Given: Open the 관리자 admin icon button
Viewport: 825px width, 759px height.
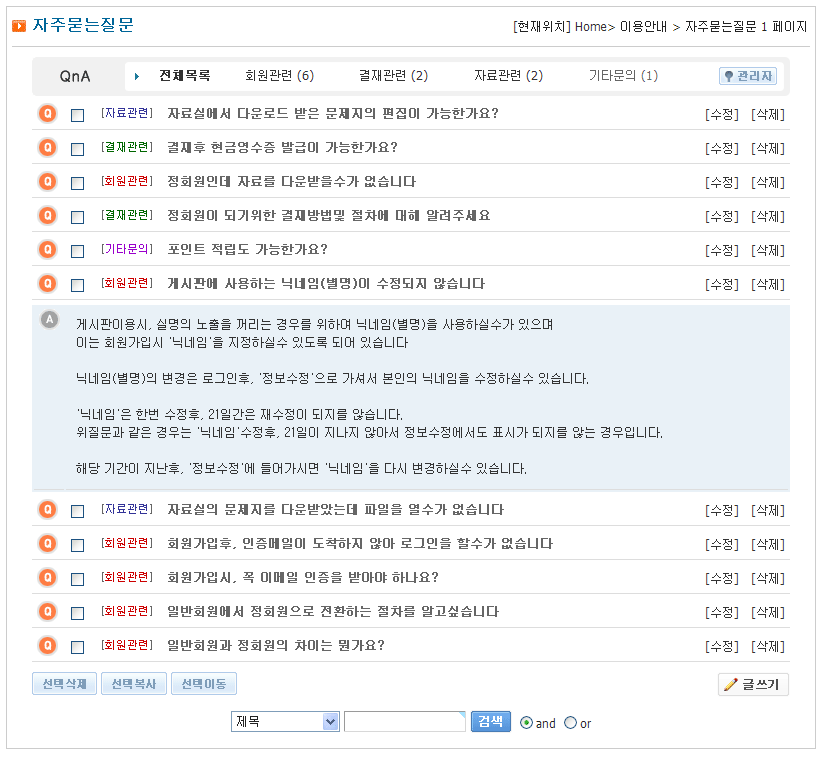Looking at the screenshot, I should [747, 76].
